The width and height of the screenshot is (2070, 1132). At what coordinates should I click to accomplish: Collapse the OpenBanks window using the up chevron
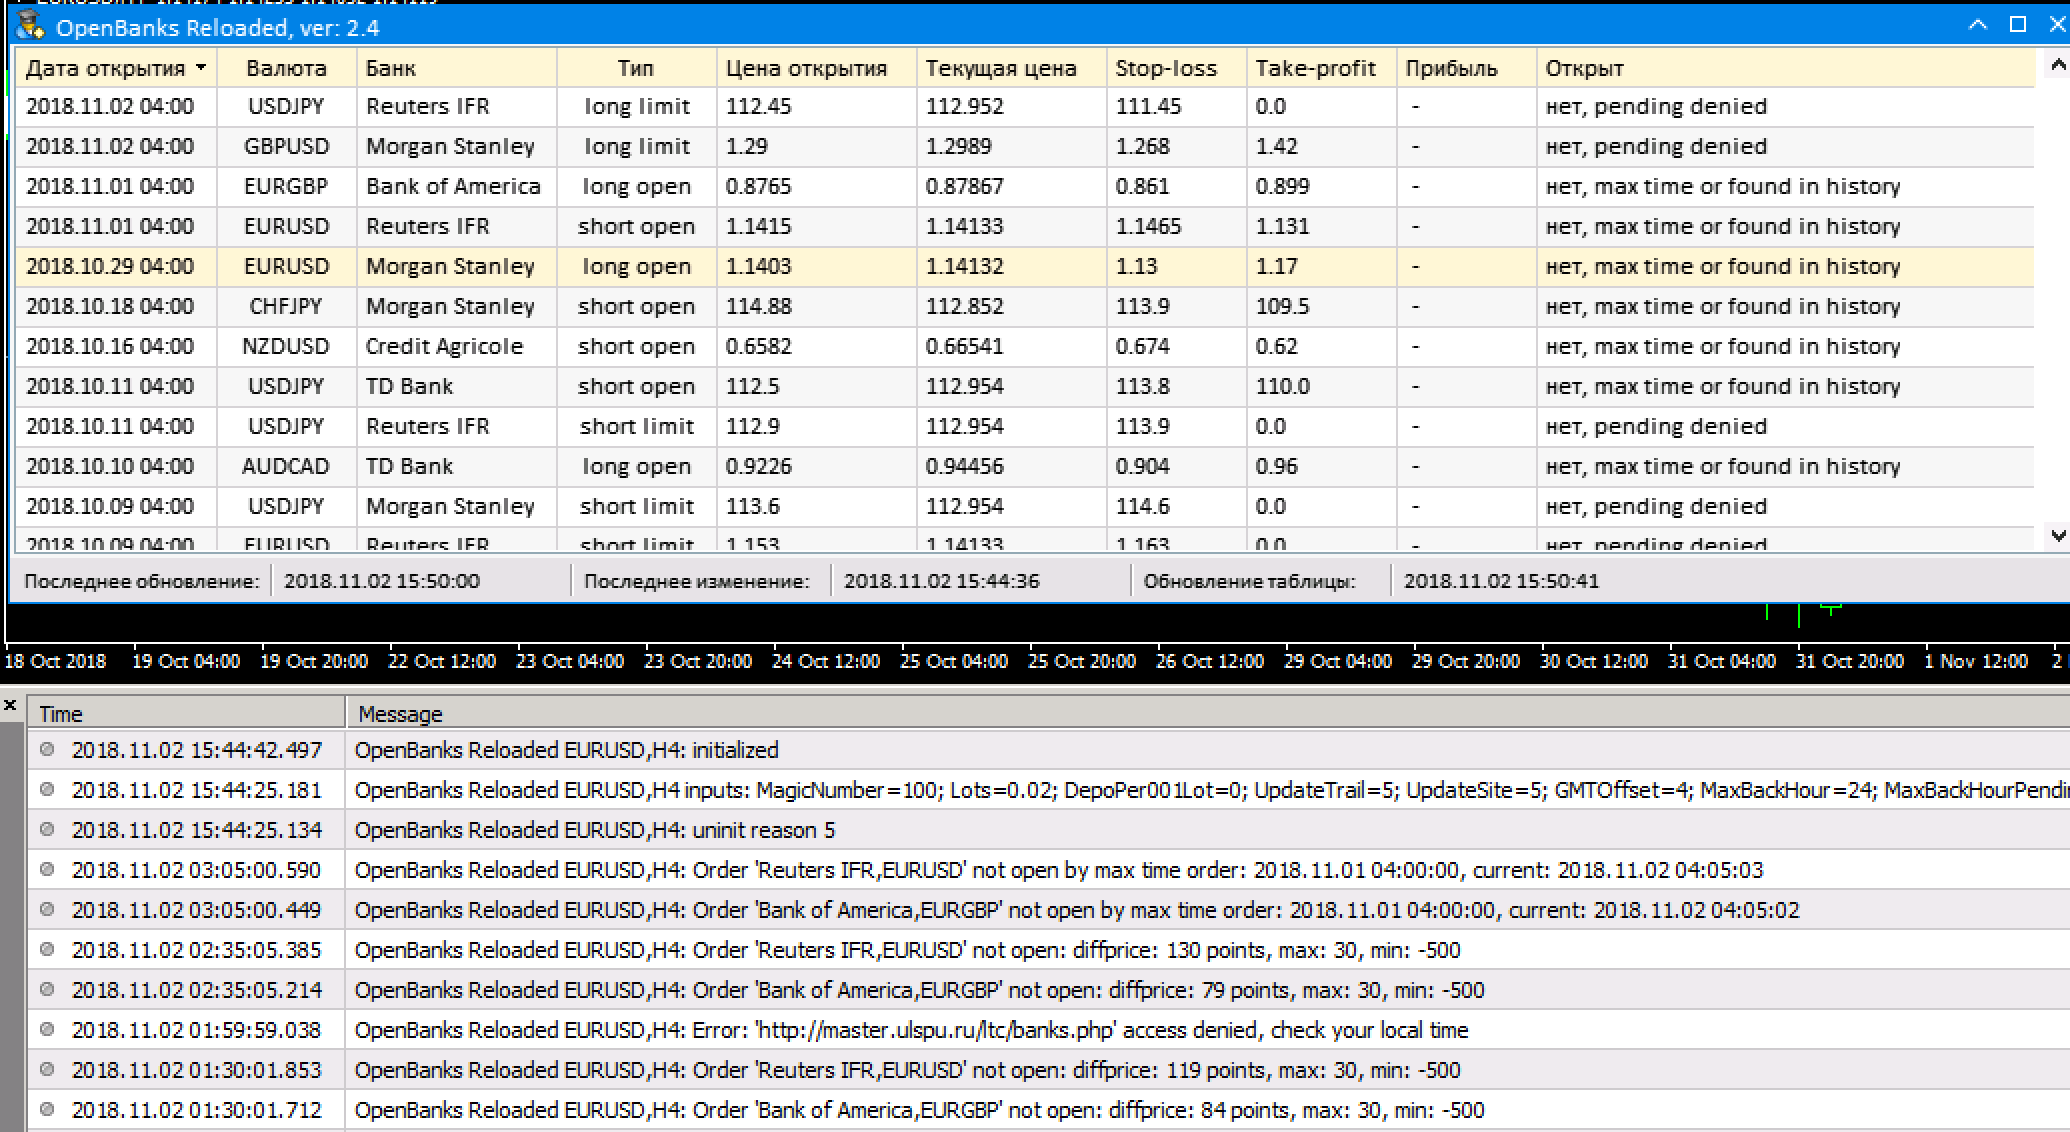click(1977, 25)
